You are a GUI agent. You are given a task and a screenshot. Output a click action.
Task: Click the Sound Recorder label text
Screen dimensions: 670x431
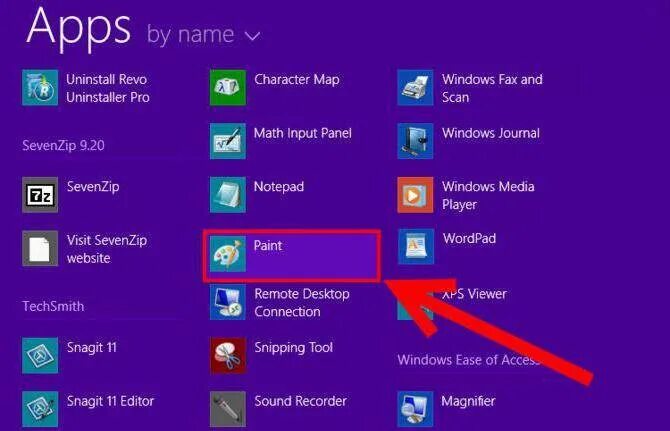(x=300, y=401)
